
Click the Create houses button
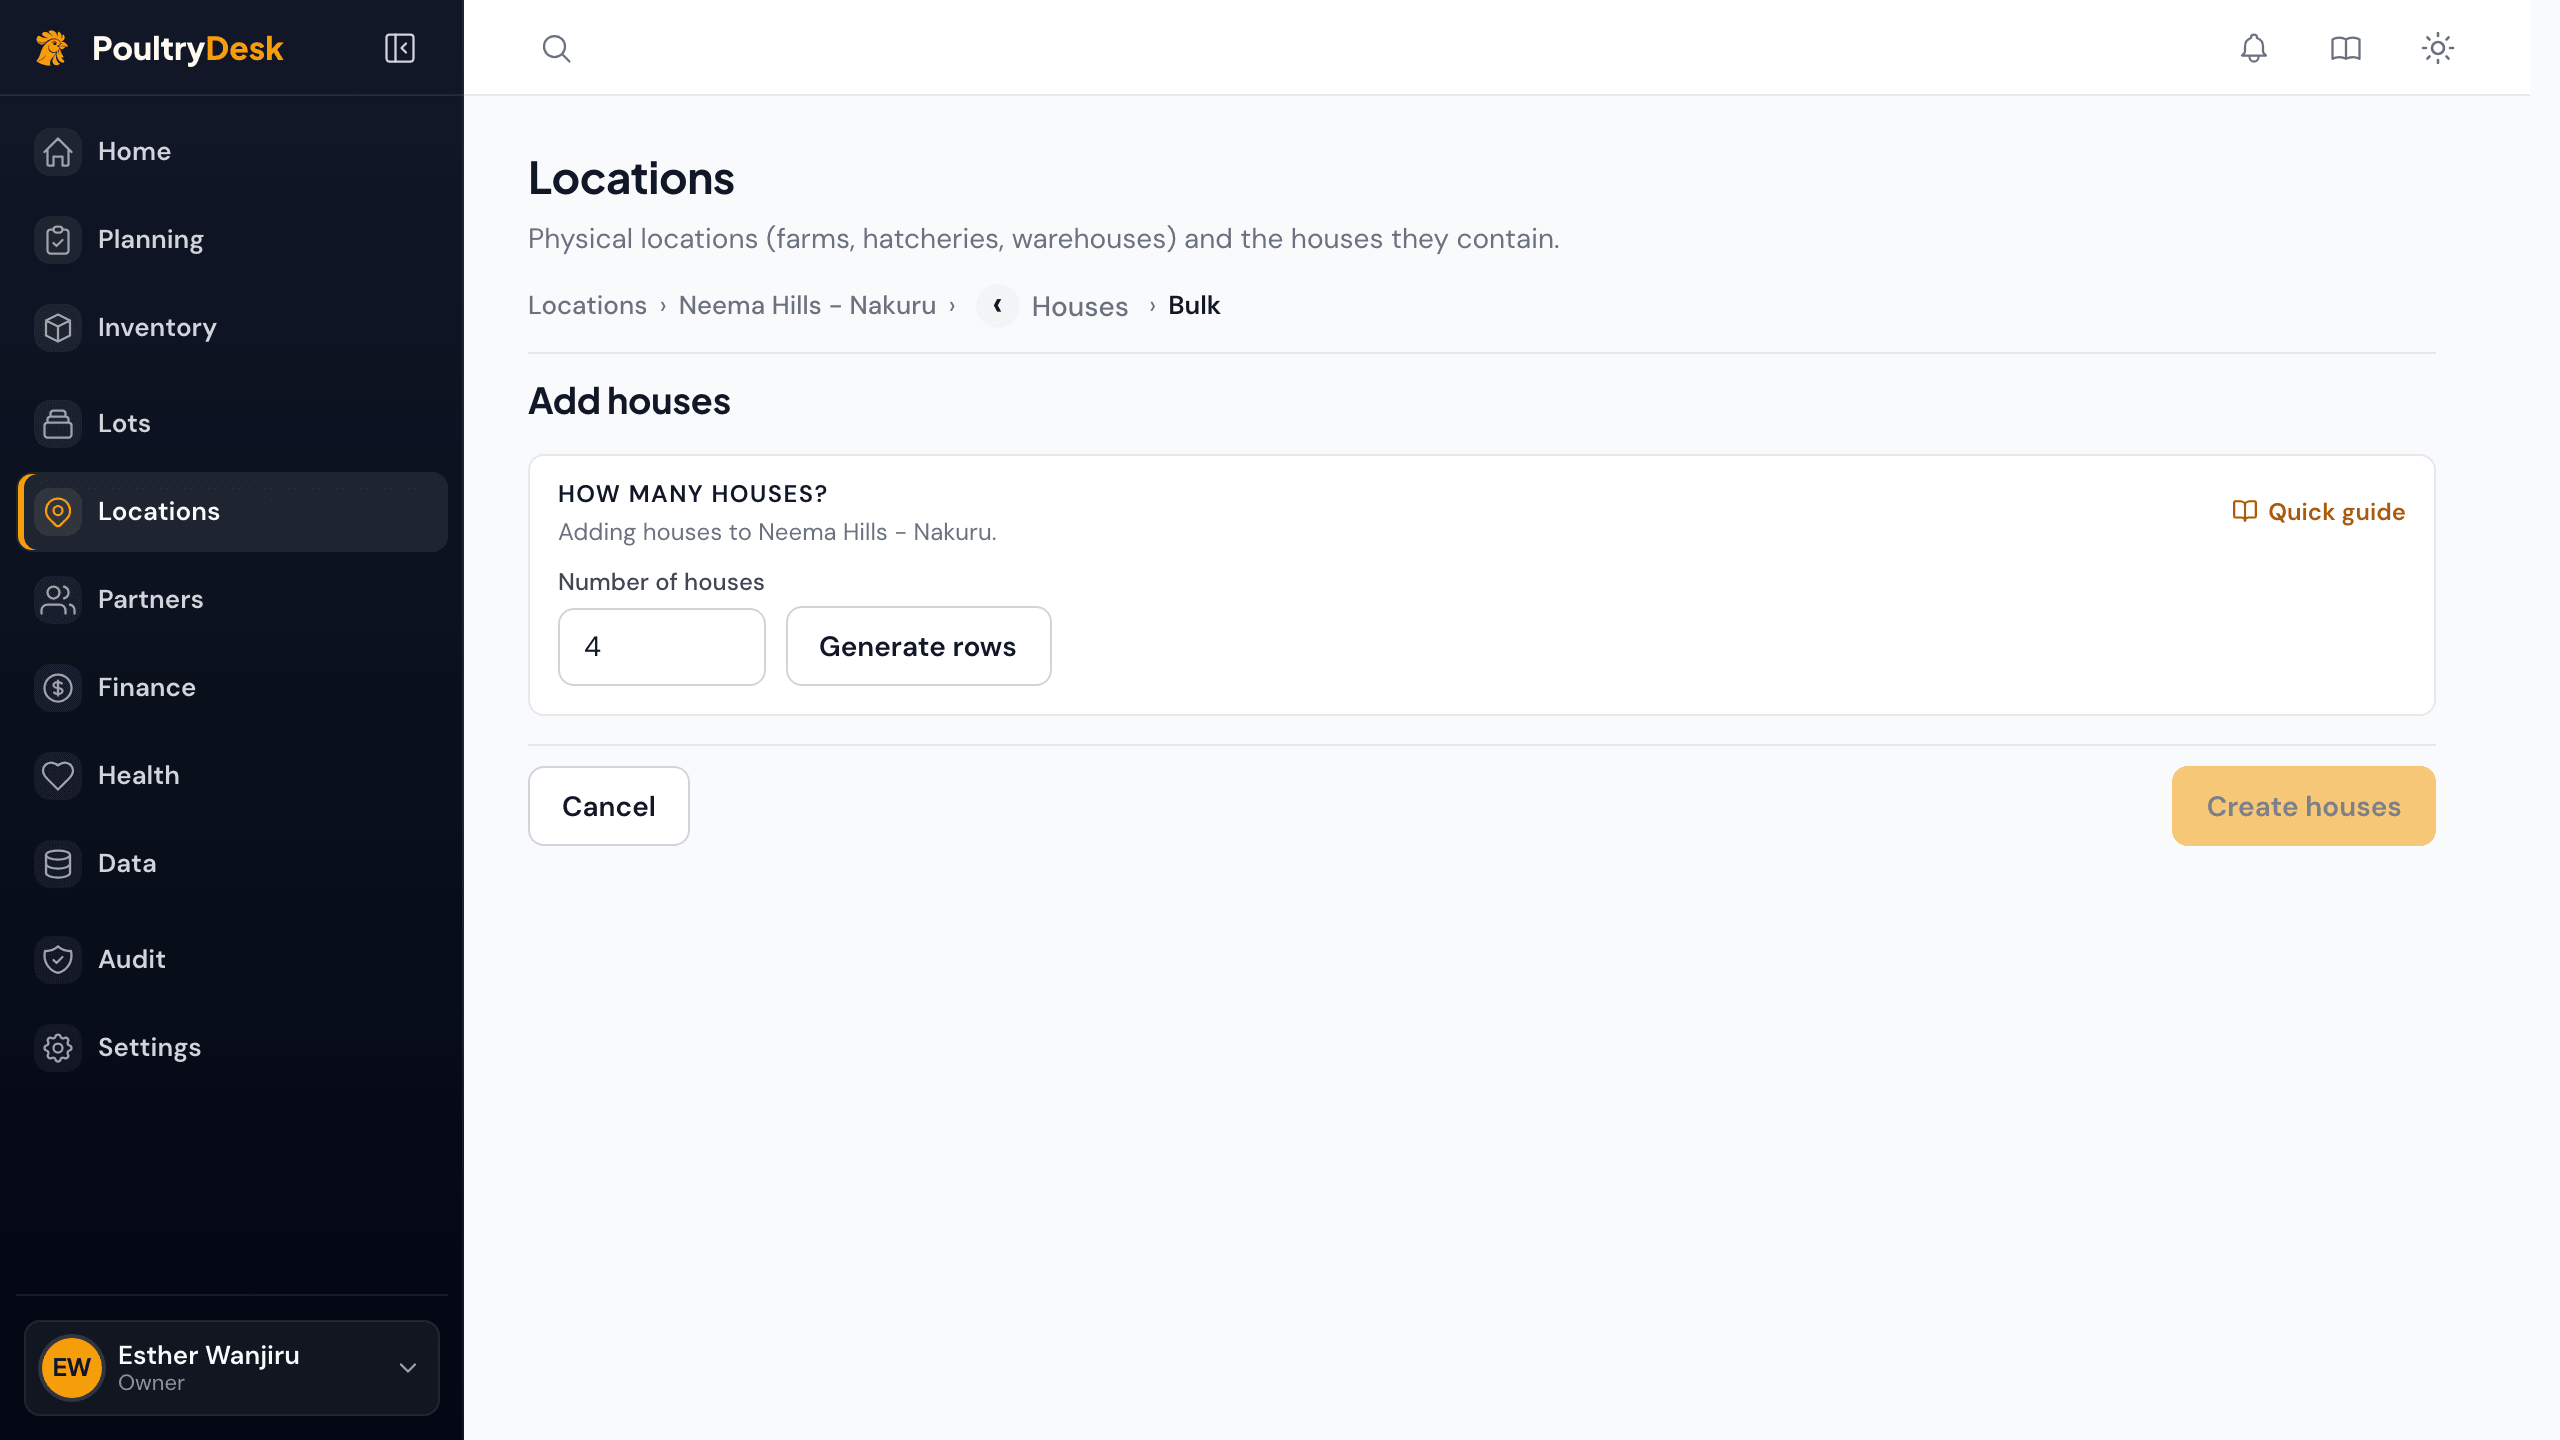2303,806
